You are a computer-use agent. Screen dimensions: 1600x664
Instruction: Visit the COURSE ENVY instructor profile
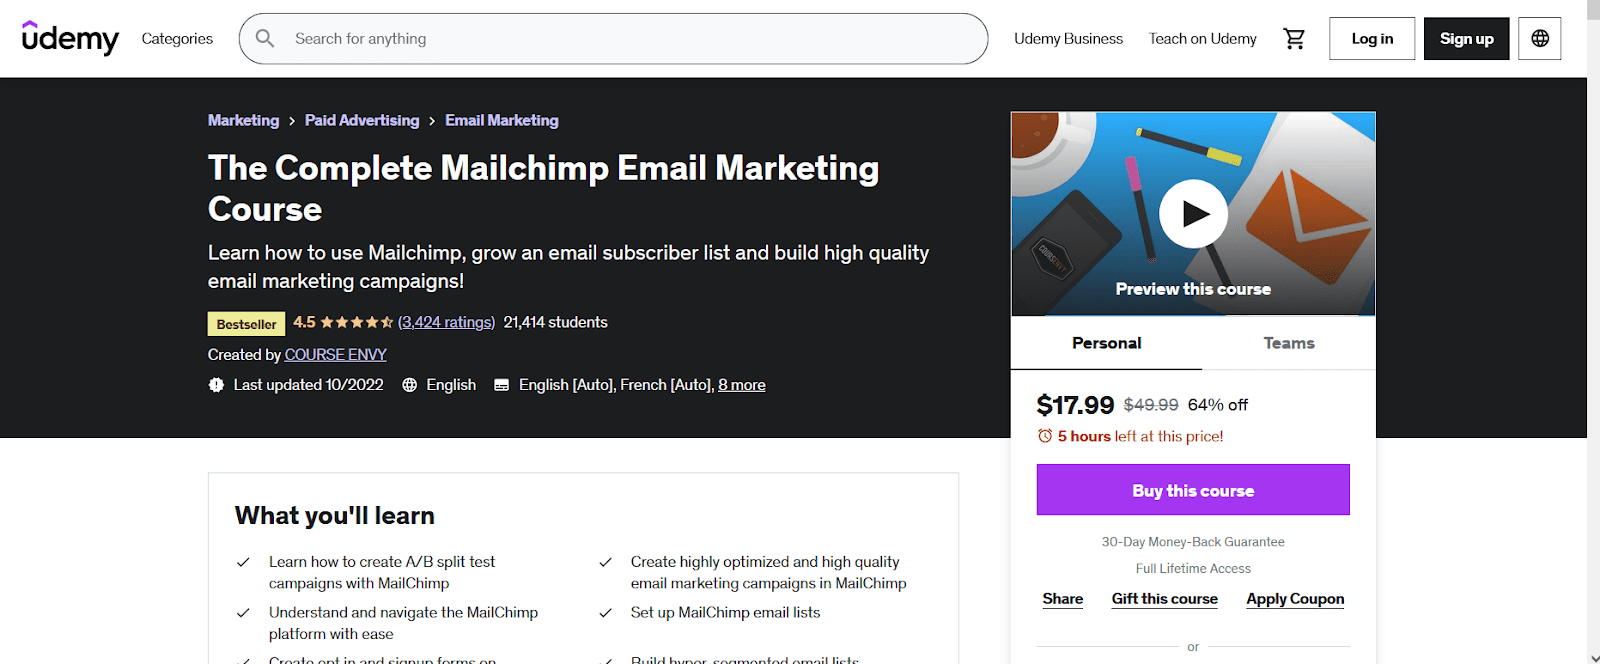[x=335, y=354]
